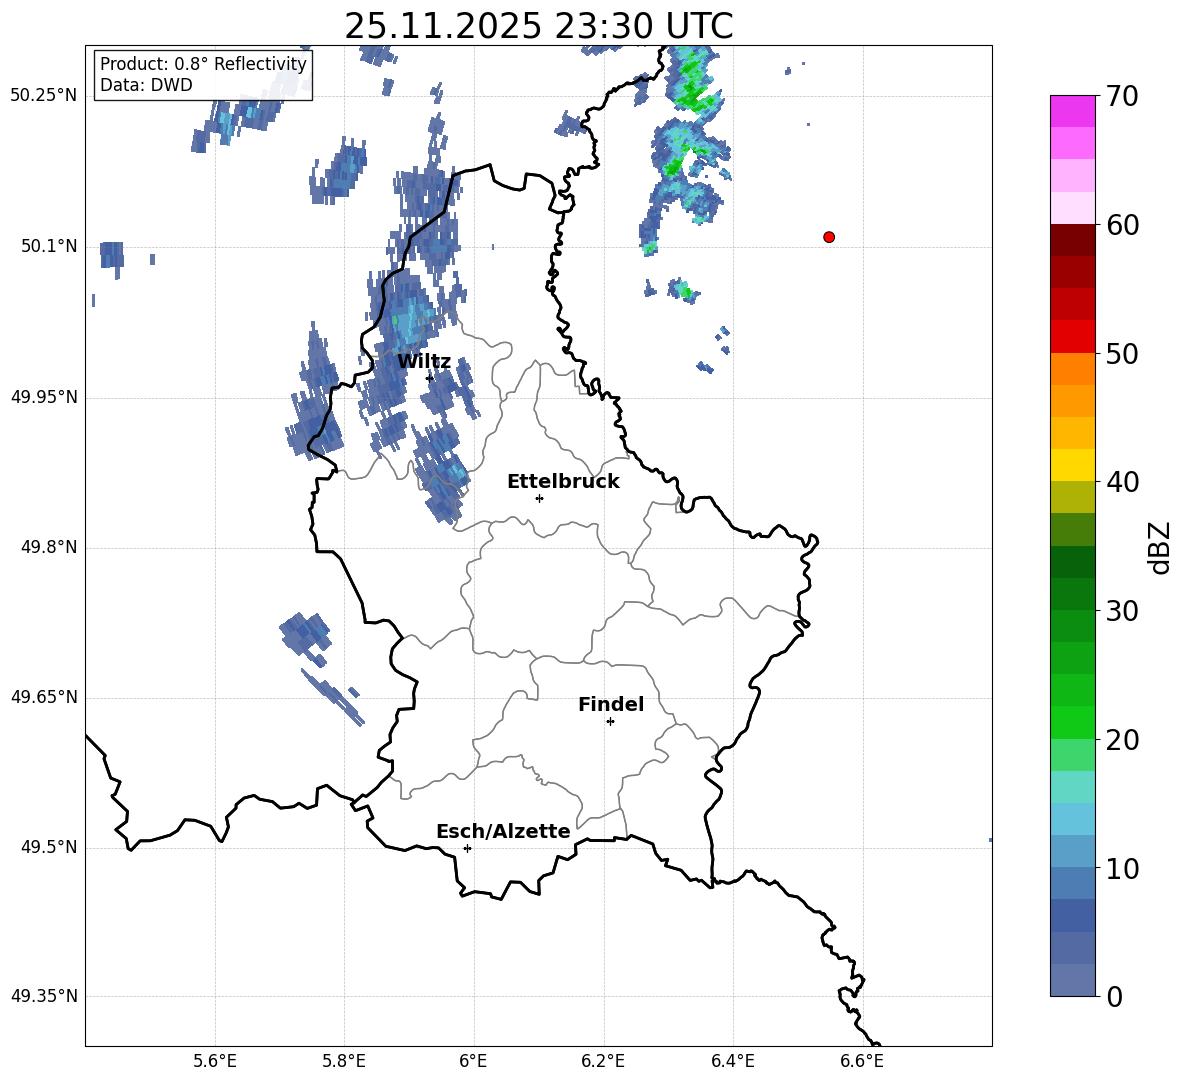Click the 6°E longitude label

tap(473, 1061)
